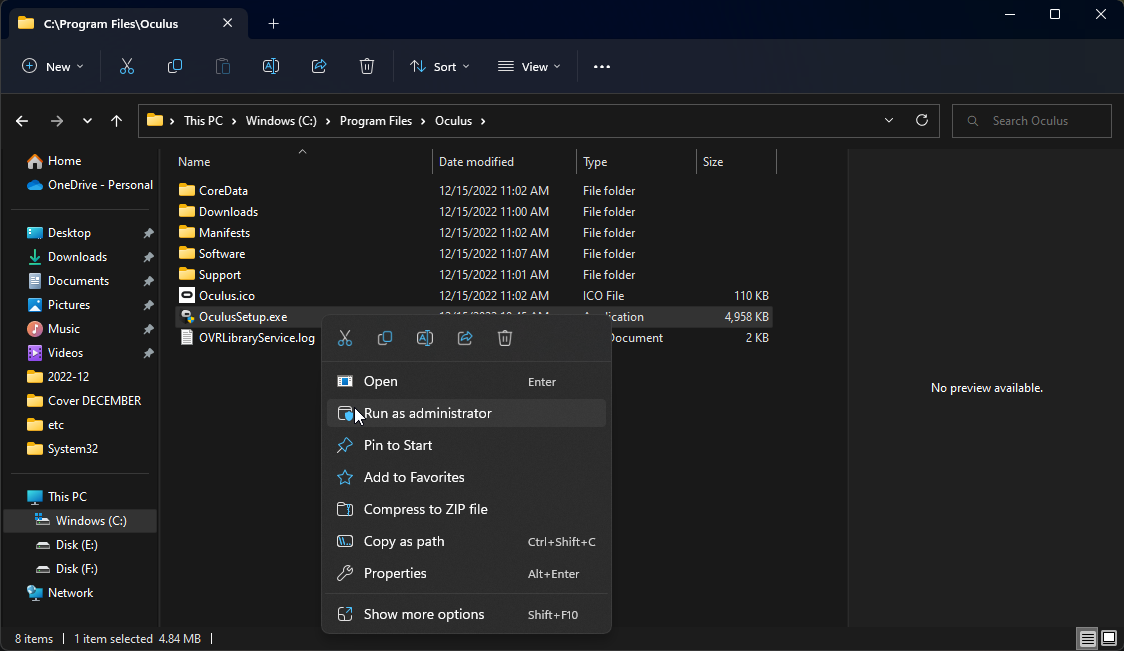Navigate to This PC in the breadcrumb
The width and height of the screenshot is (1124, 651).
pos(204,121)
